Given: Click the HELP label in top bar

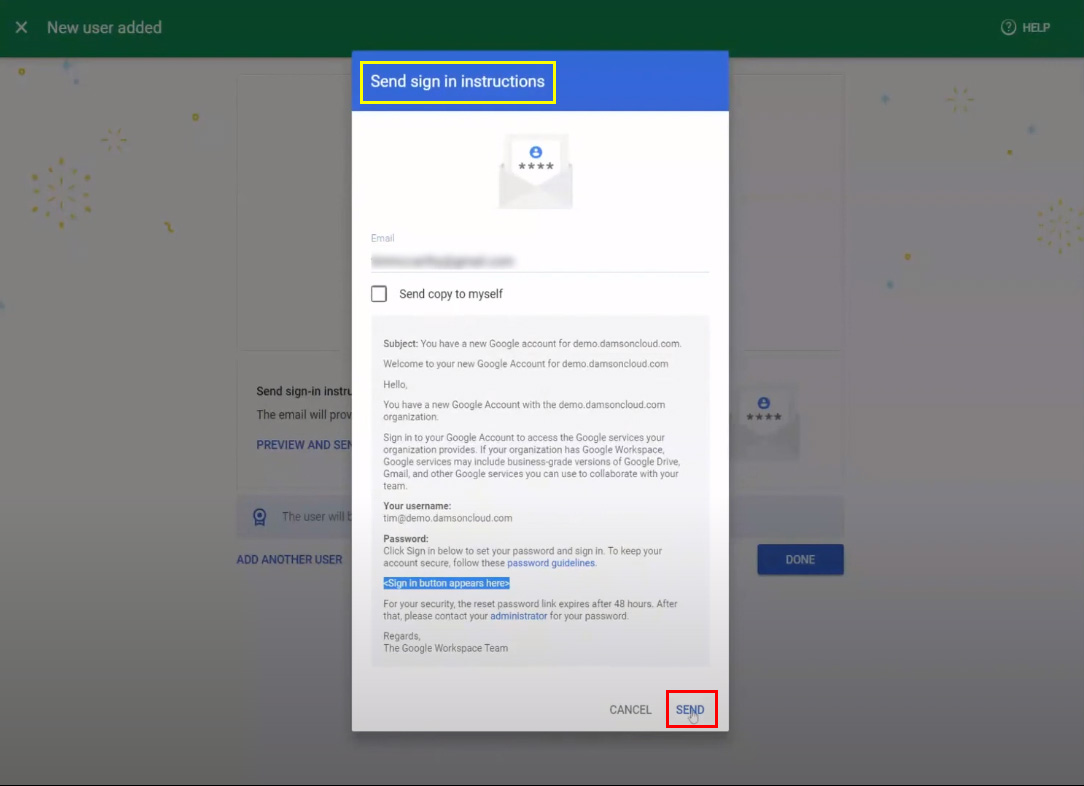Looking at the screenshot, I should [1036, 28].
